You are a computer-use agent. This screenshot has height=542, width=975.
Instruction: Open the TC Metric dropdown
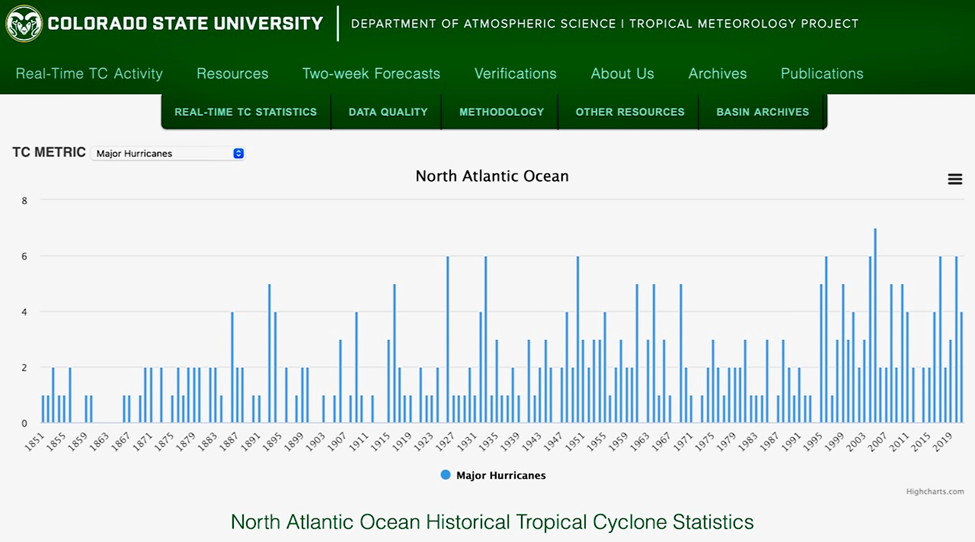tap(168, 153)
